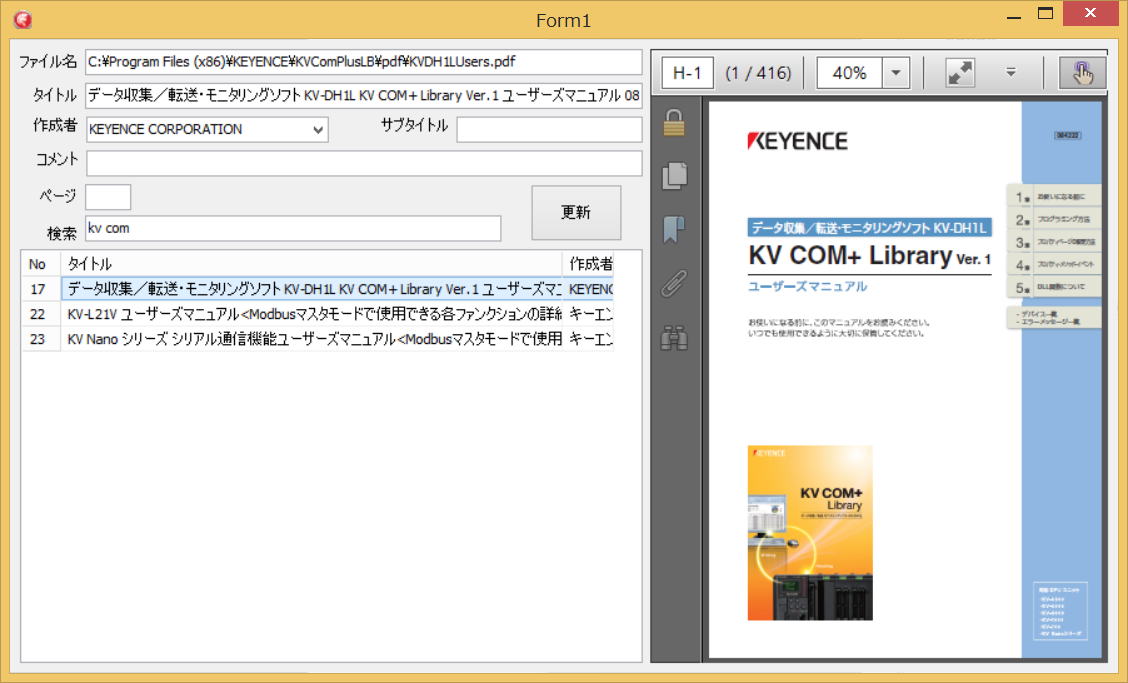Open the toolbar options small arrow
Screen dimensions: 1128x683
pos(1011,72)
